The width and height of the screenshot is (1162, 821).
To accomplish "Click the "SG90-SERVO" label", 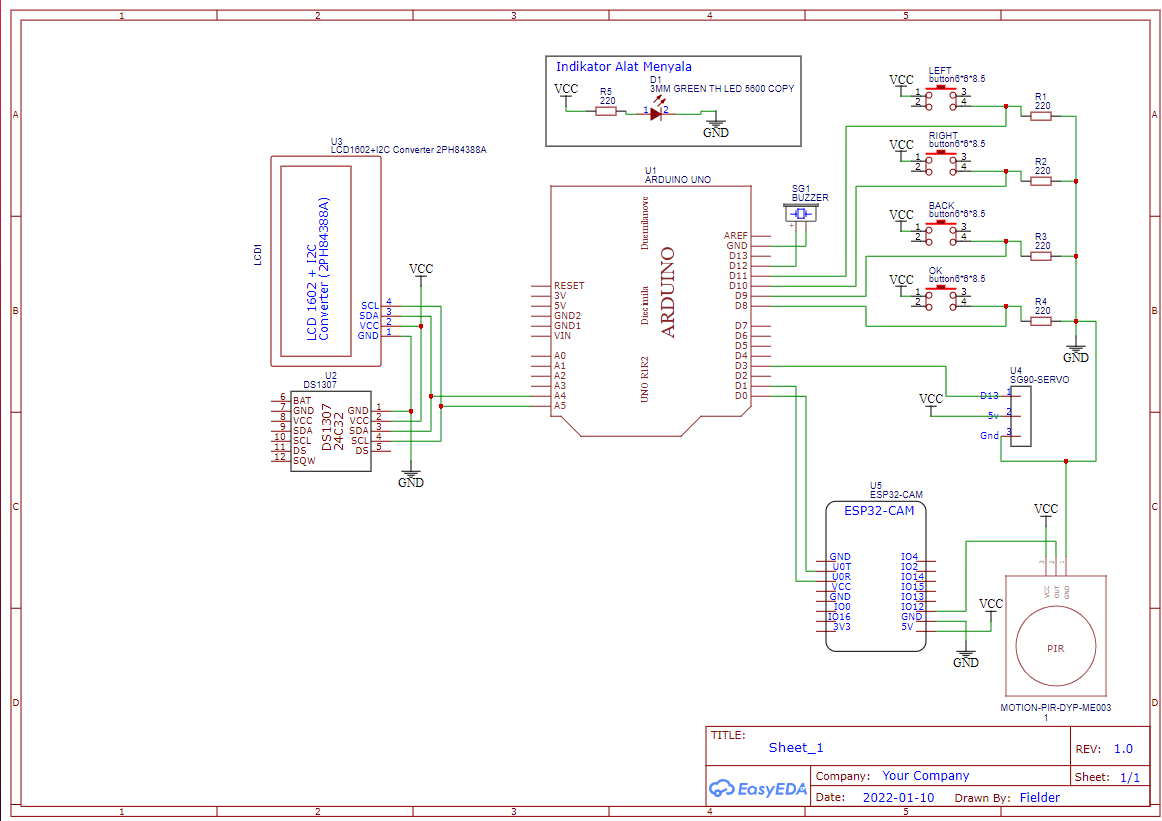I will click(1040, 379).
